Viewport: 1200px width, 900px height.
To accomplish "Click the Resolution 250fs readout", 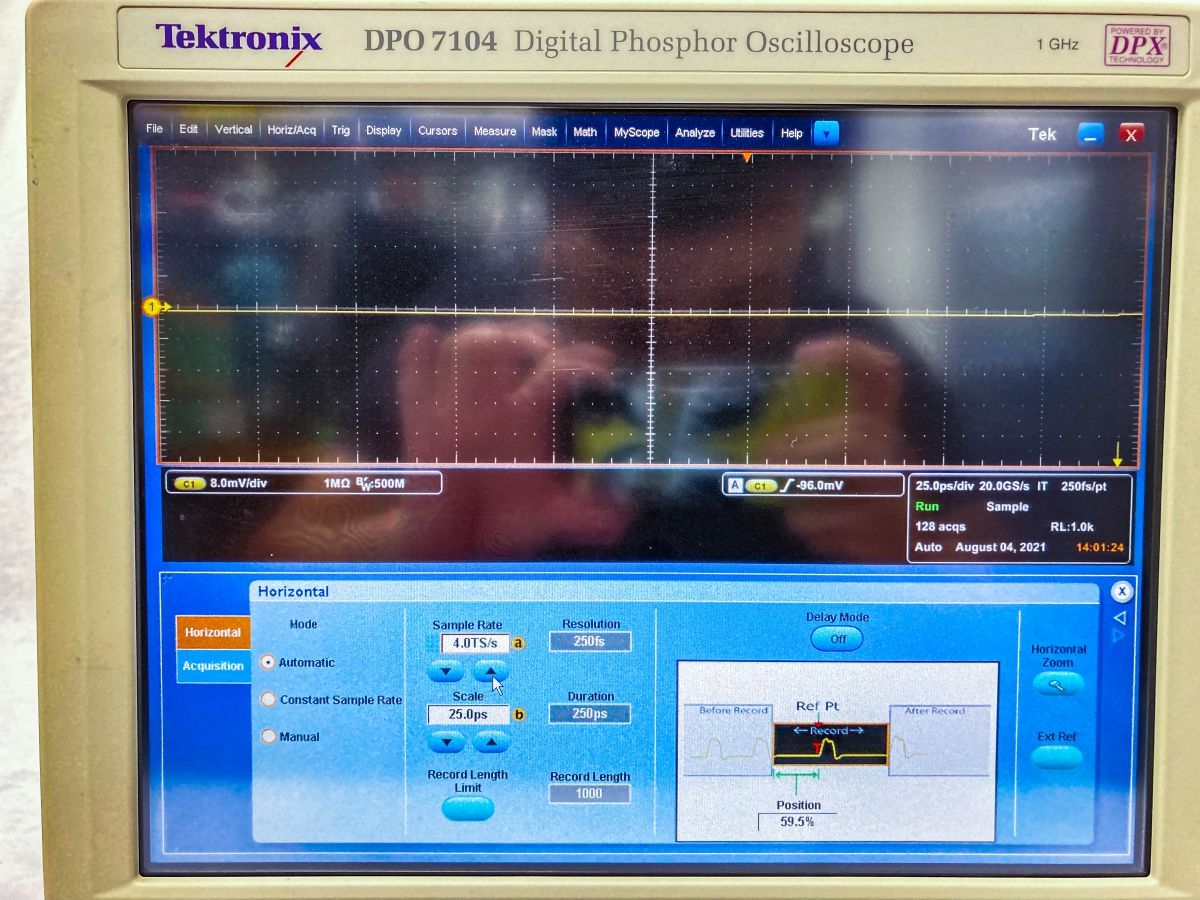I will tap(590, 641).
